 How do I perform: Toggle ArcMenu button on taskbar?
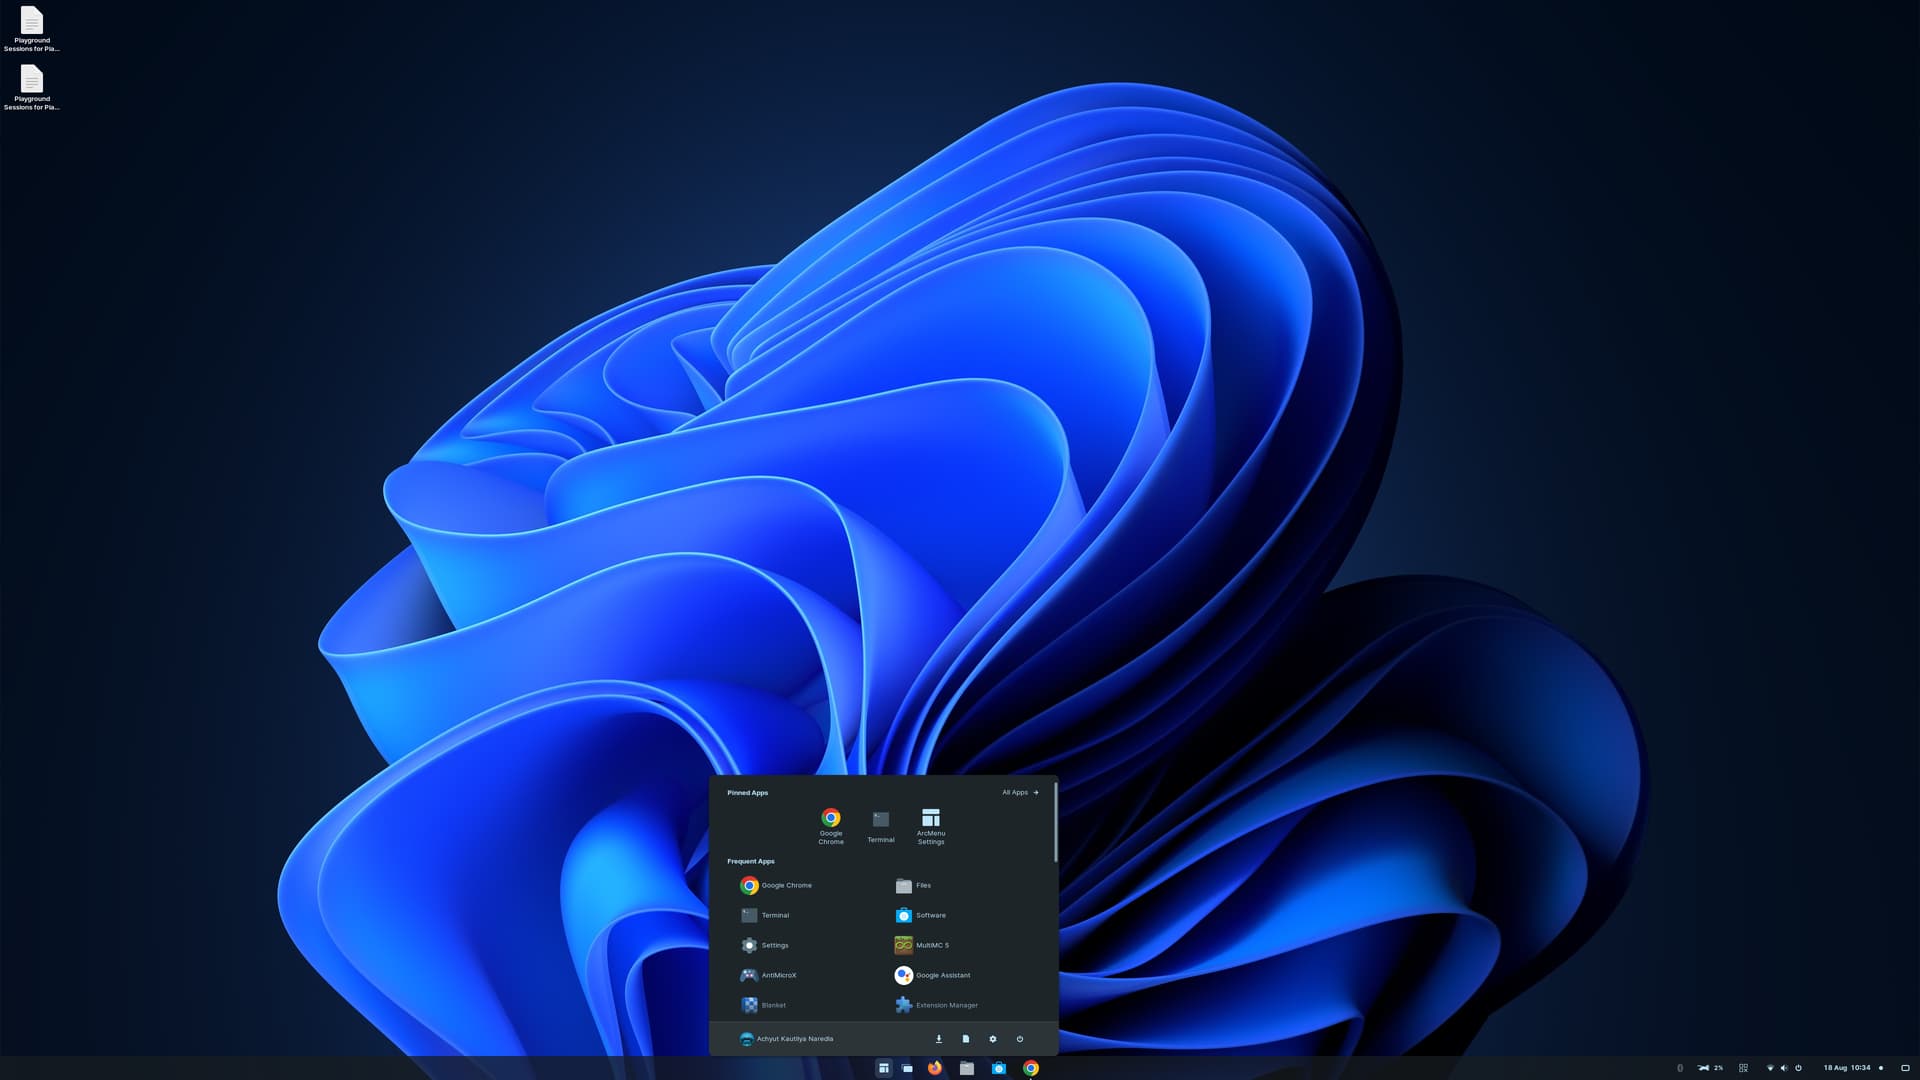pos(883,1068)
